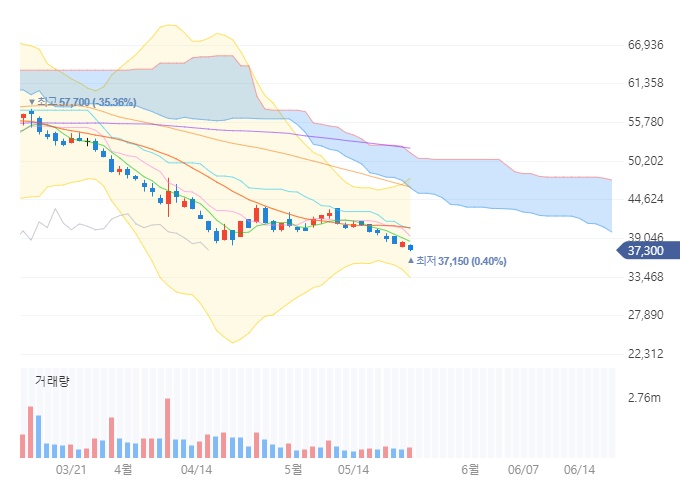Select the low marker label 최저 37,150
680x497 pixels.
point(457,261)
